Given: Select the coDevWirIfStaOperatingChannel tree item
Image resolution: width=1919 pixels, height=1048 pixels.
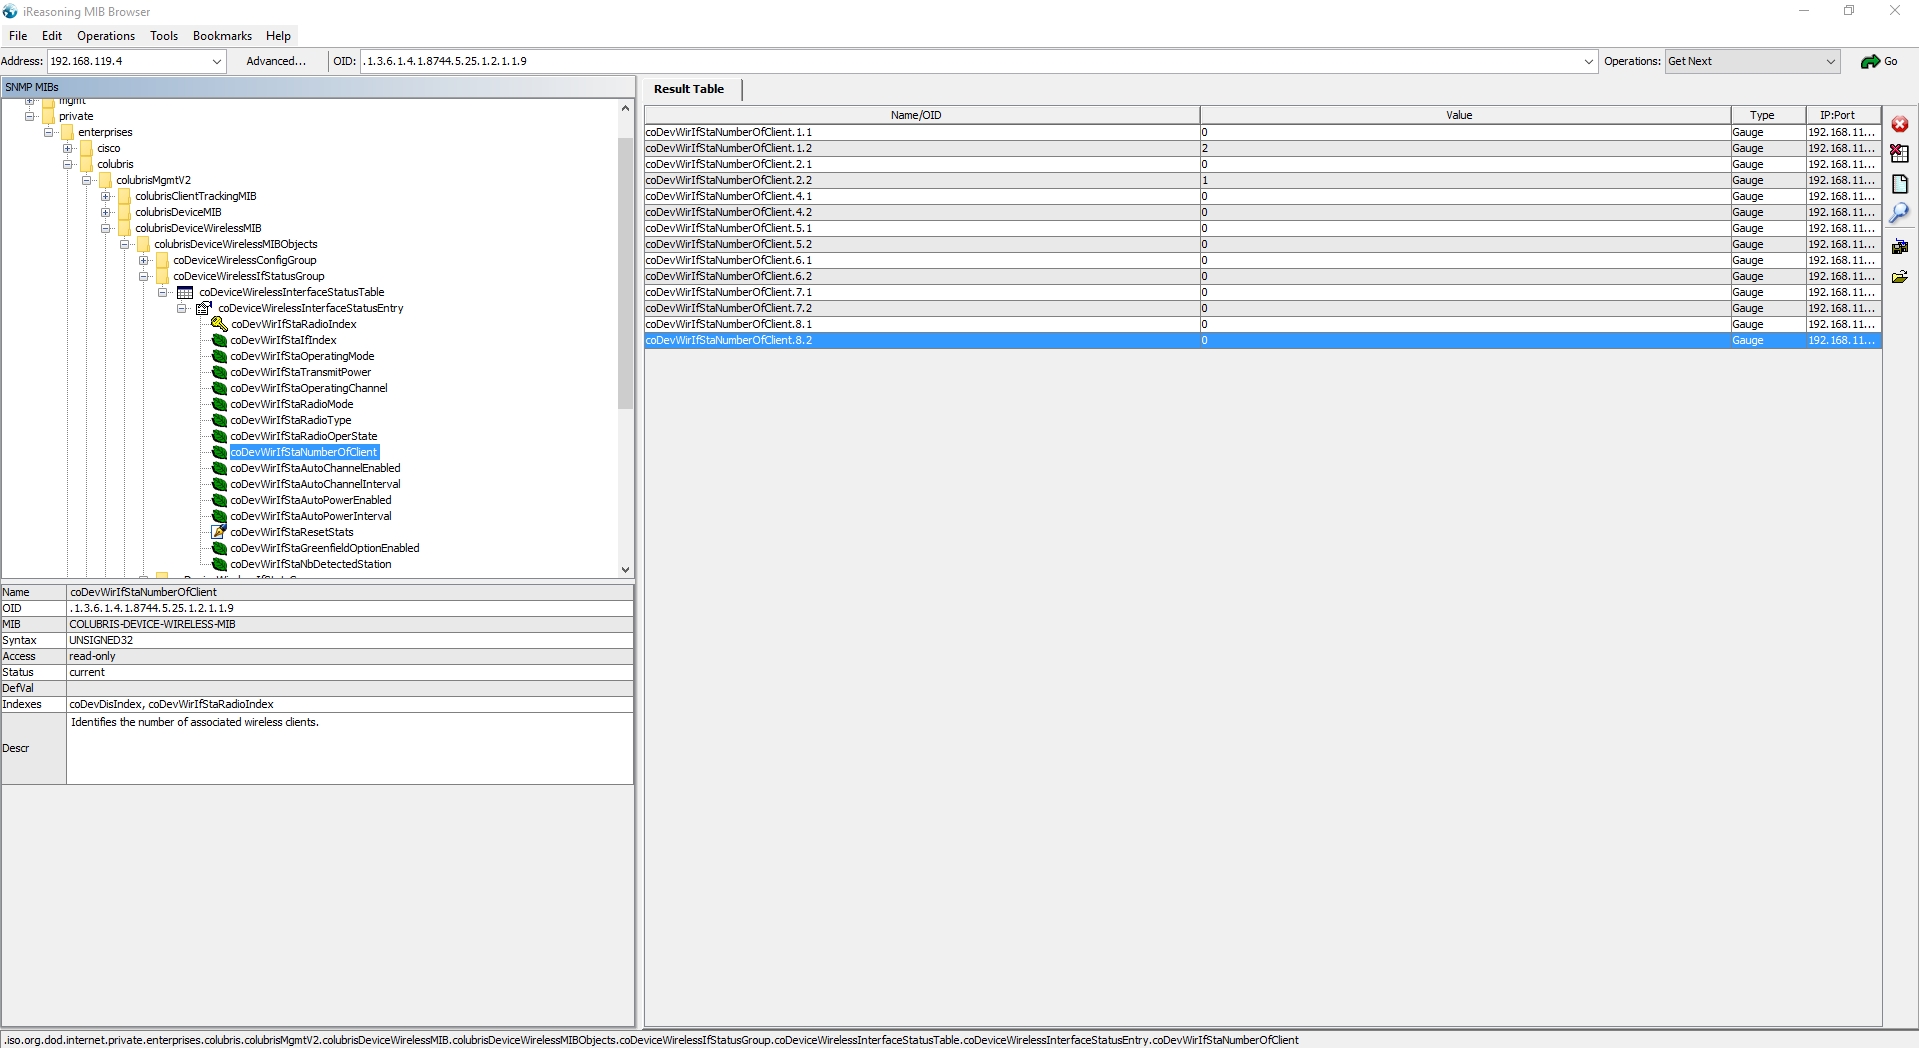Looking at the screenshot, I should point(308,388).
